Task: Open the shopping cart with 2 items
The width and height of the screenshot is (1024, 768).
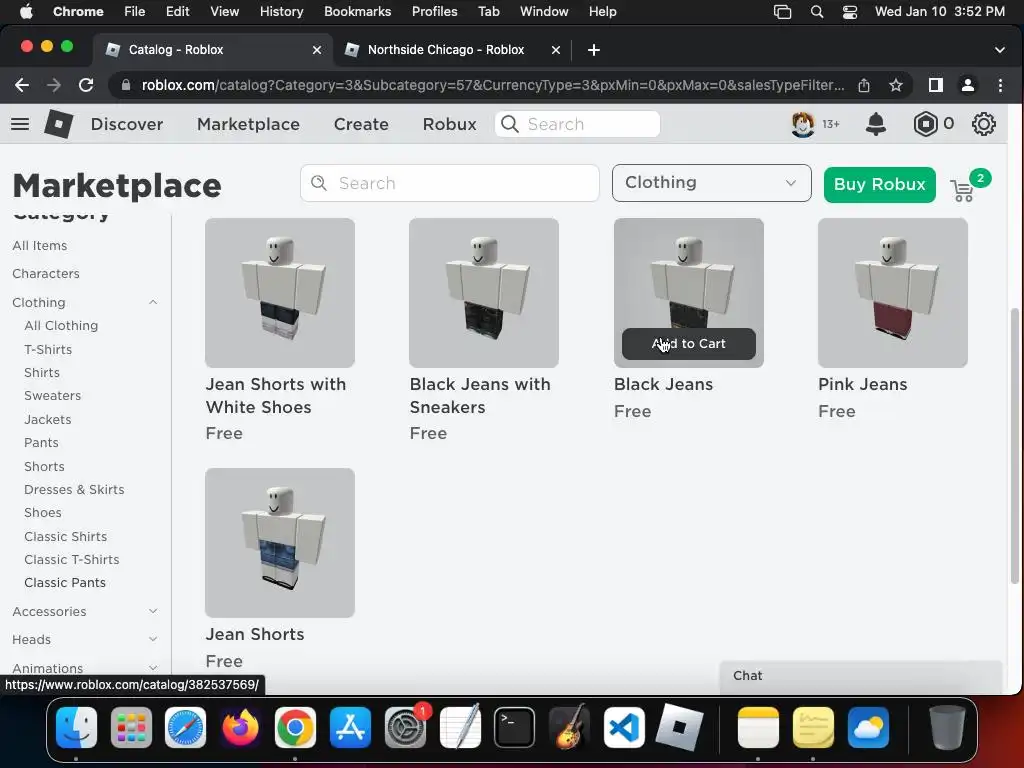Action: point(963,190)
